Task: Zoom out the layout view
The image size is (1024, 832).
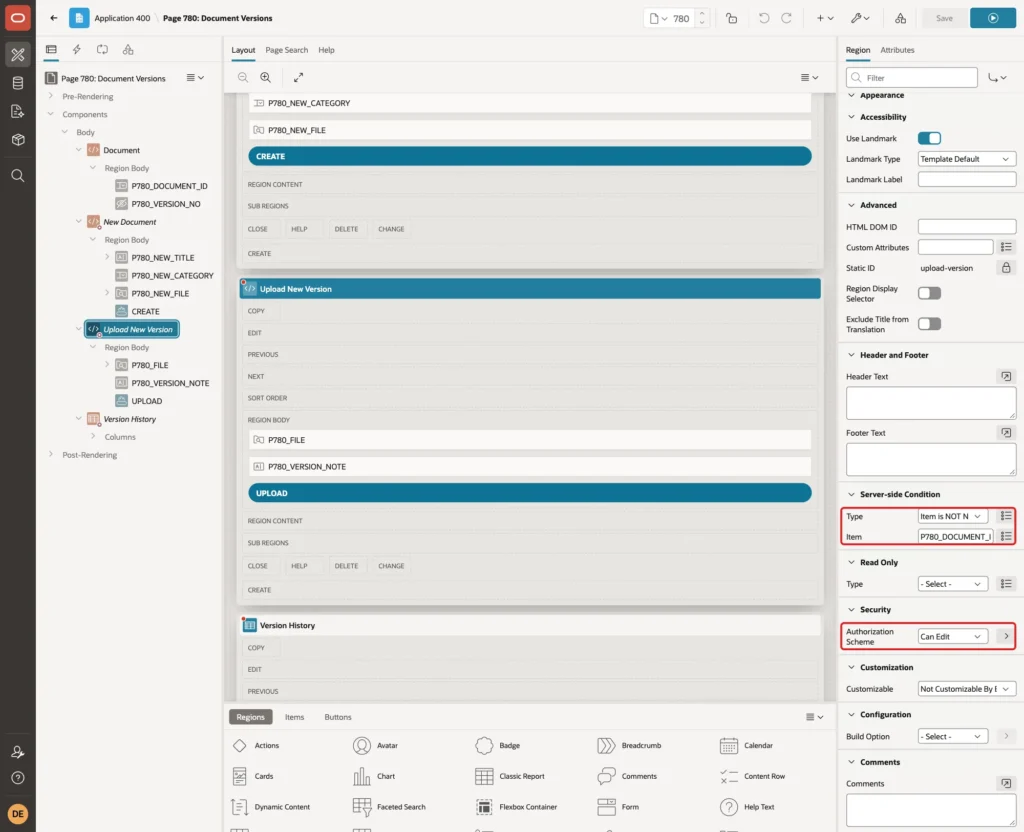Action: (x=243, y=77)
